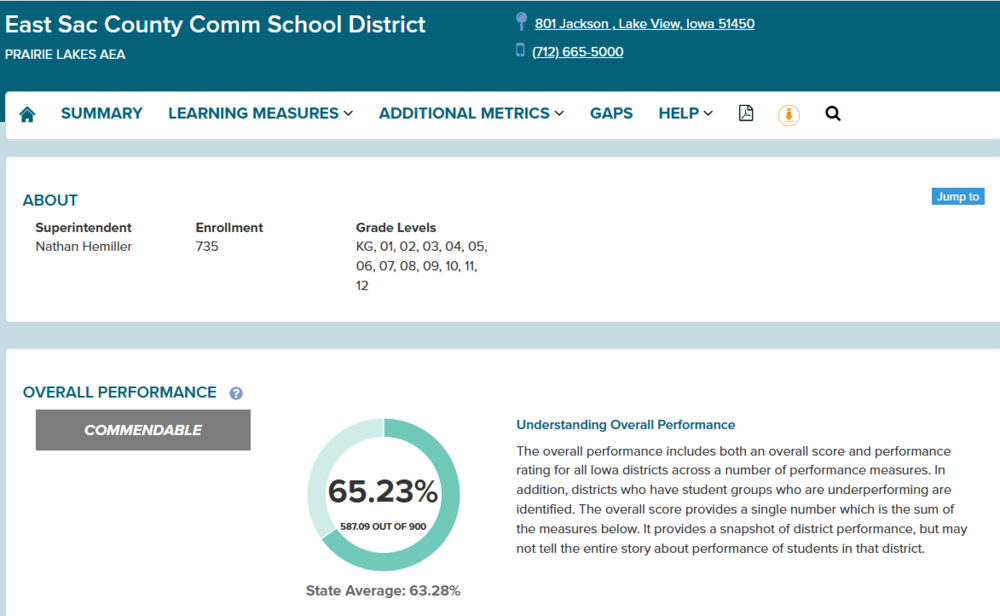
Task: Click the (712) 665-5000 phone link
Action: tap(577, 52)
